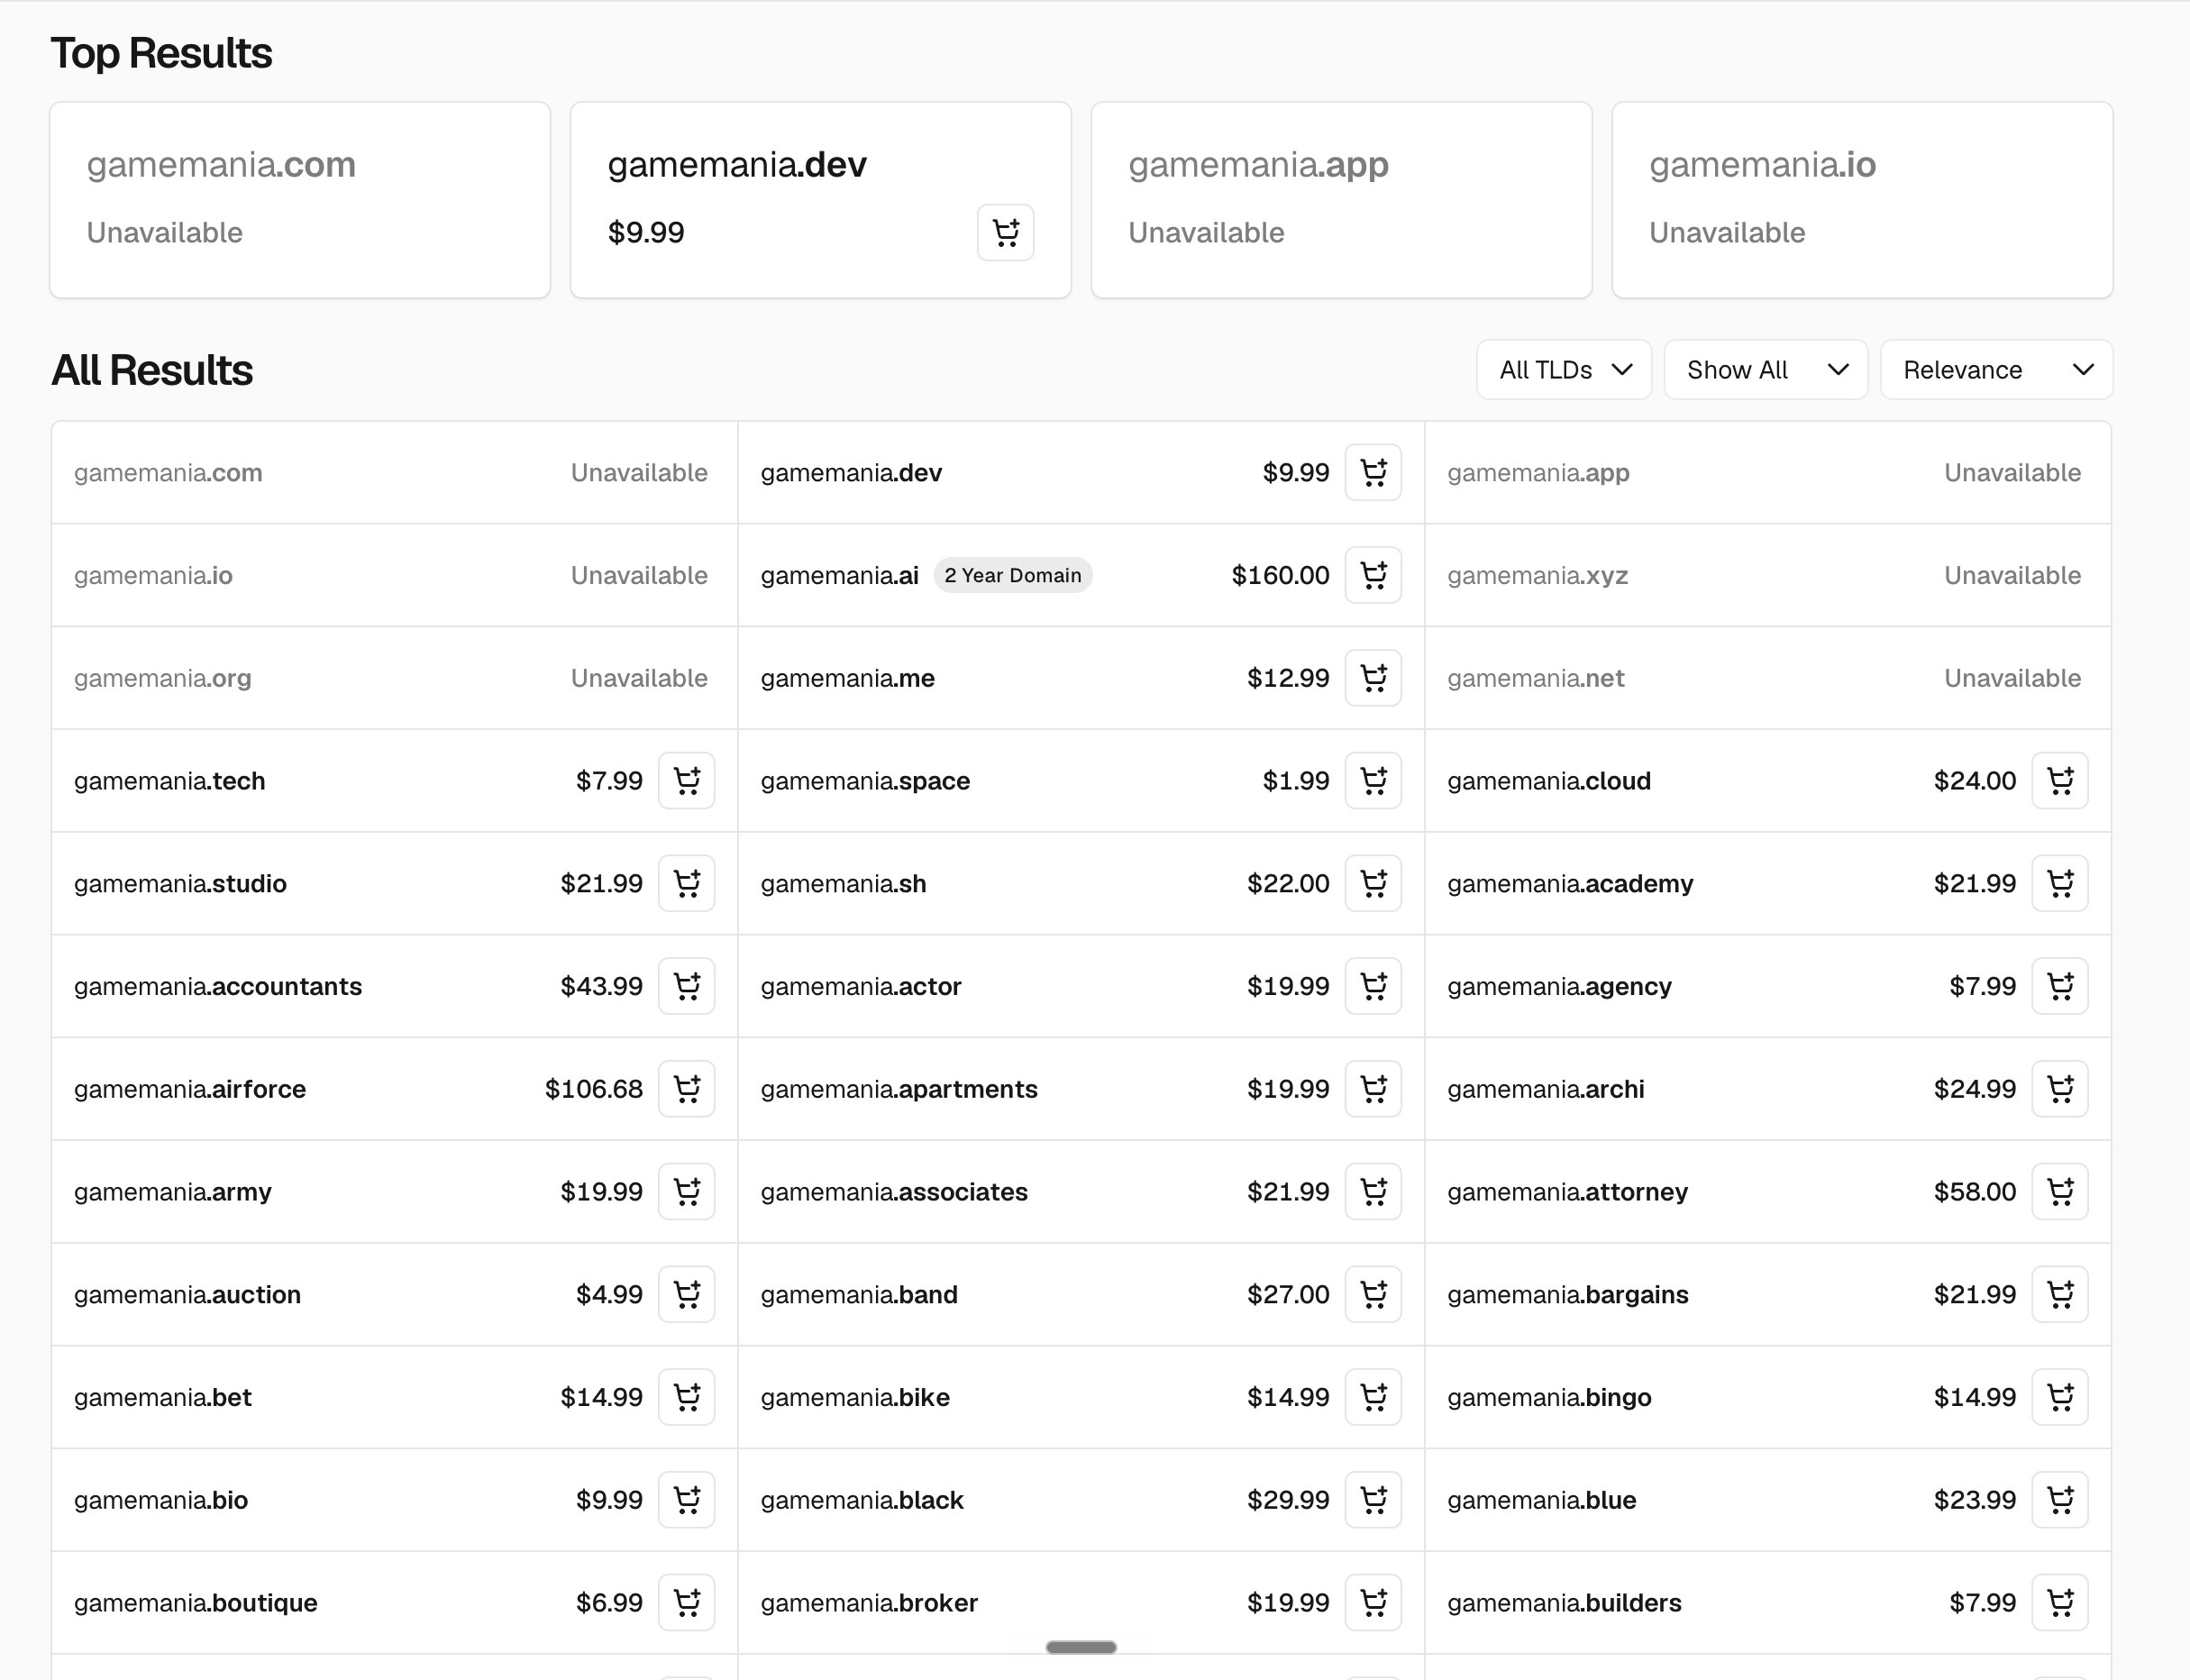2190x1680 pixels.
Task: Open the Show All availability dropdown
Action: [x=1766, y=370]
